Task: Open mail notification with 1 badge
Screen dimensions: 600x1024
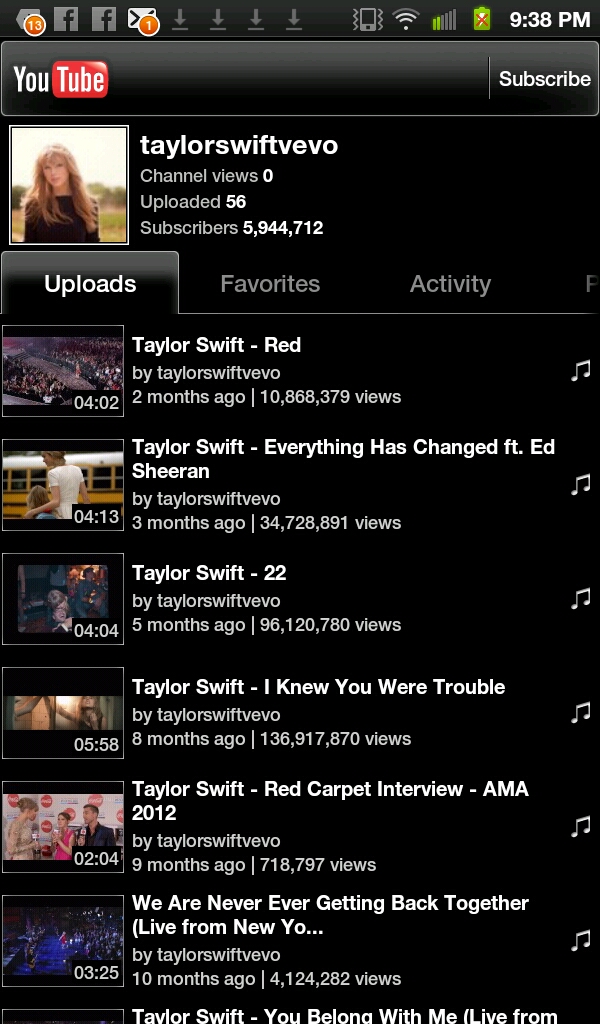Action: [142, 20]
